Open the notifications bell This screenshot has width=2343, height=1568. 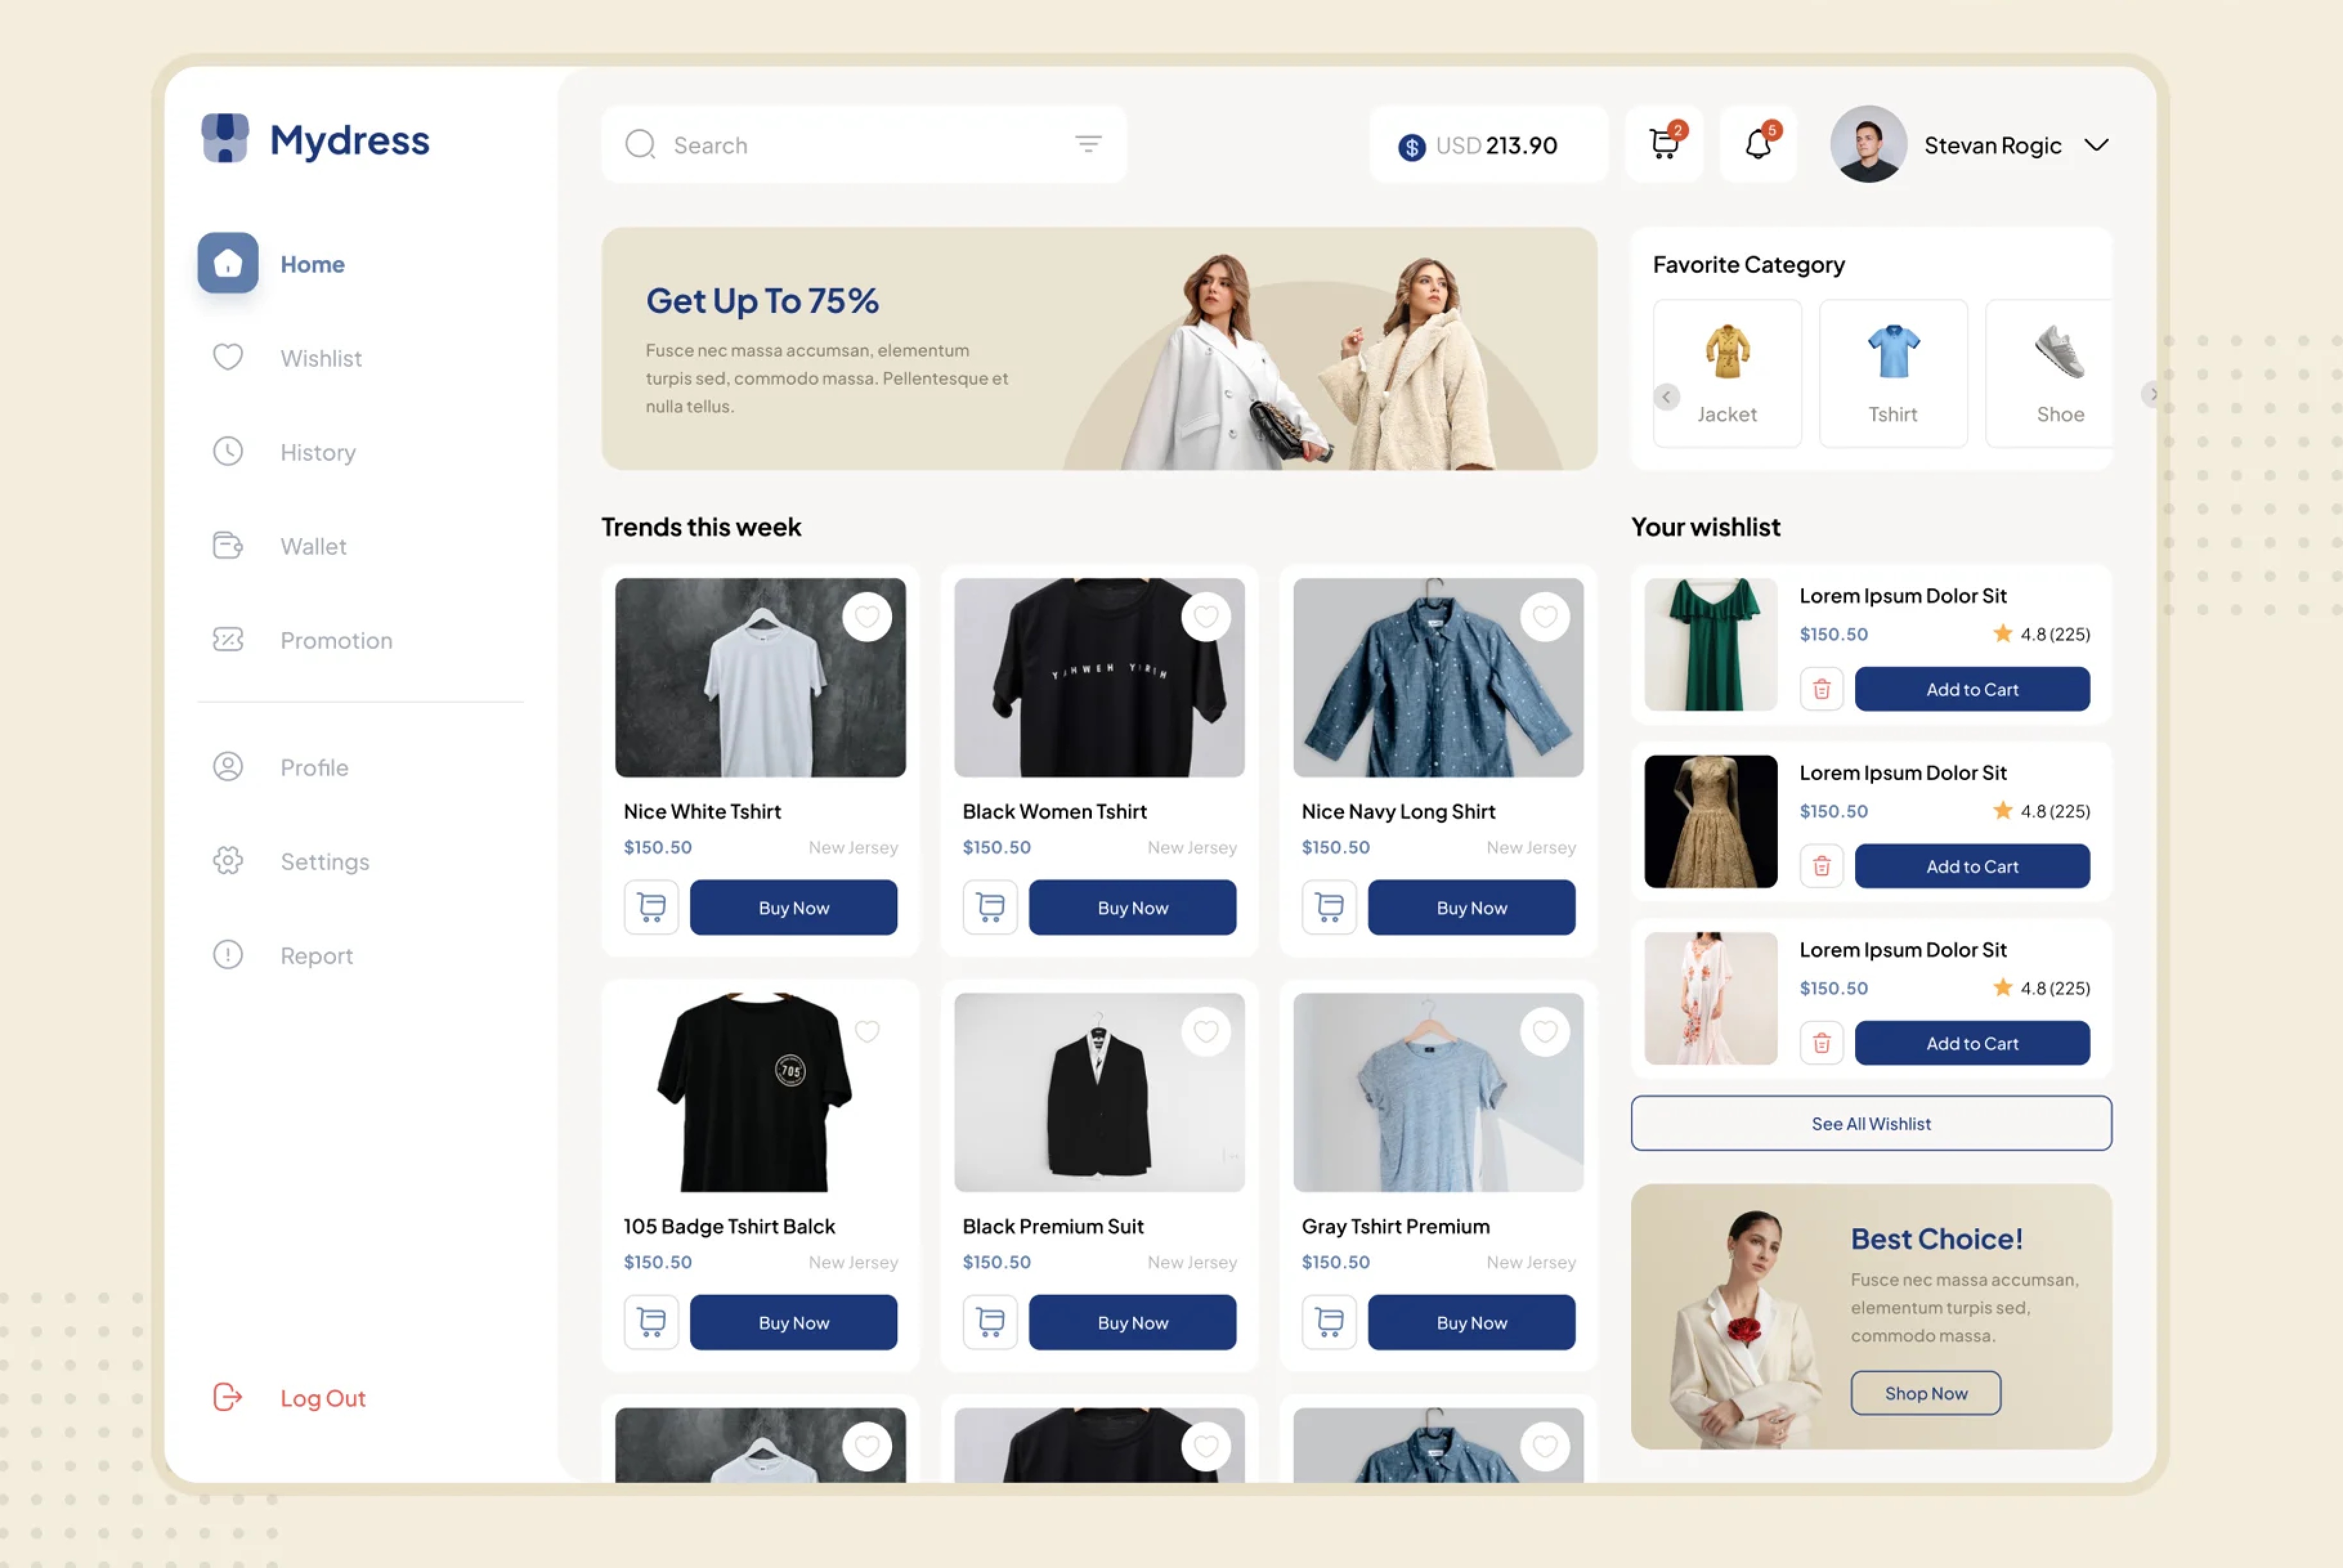coord(1758,145)
